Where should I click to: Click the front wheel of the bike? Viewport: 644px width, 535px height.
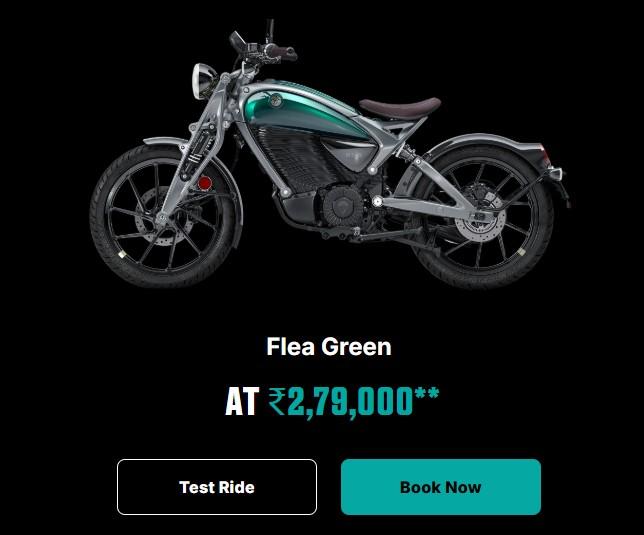click(x=162, y=216)
